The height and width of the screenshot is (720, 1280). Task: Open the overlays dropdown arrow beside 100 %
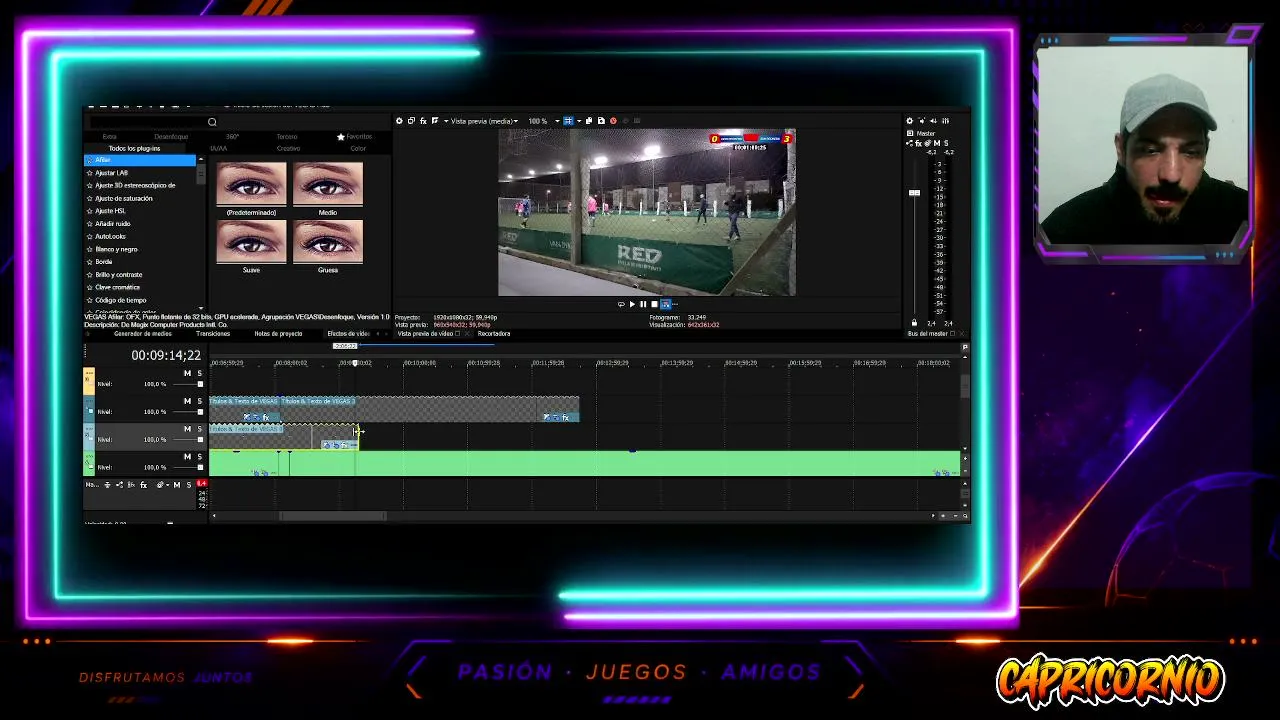[x=578, y=121]
